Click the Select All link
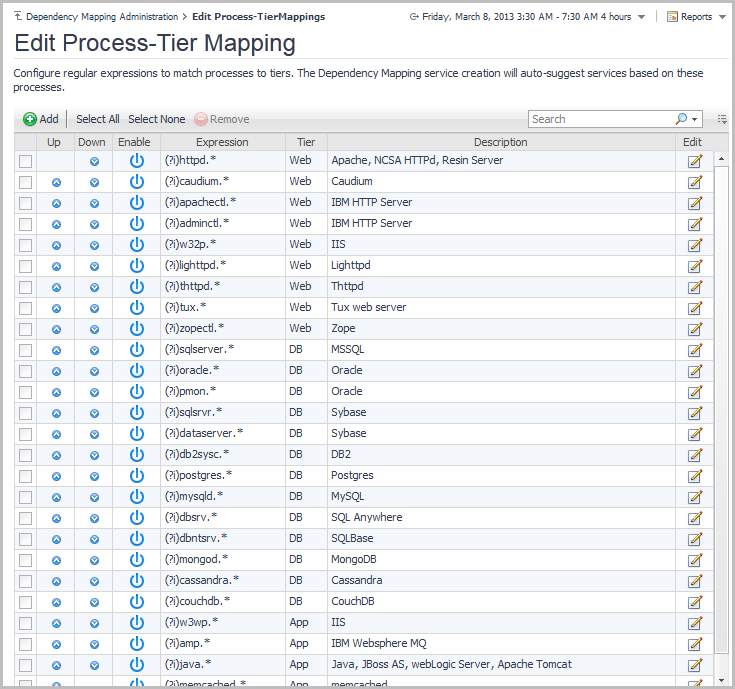 [x=98, y=119]
